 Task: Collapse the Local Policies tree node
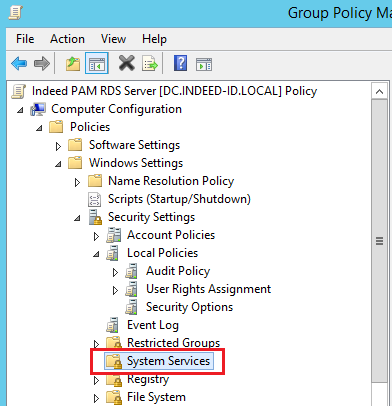click(96, 255)
